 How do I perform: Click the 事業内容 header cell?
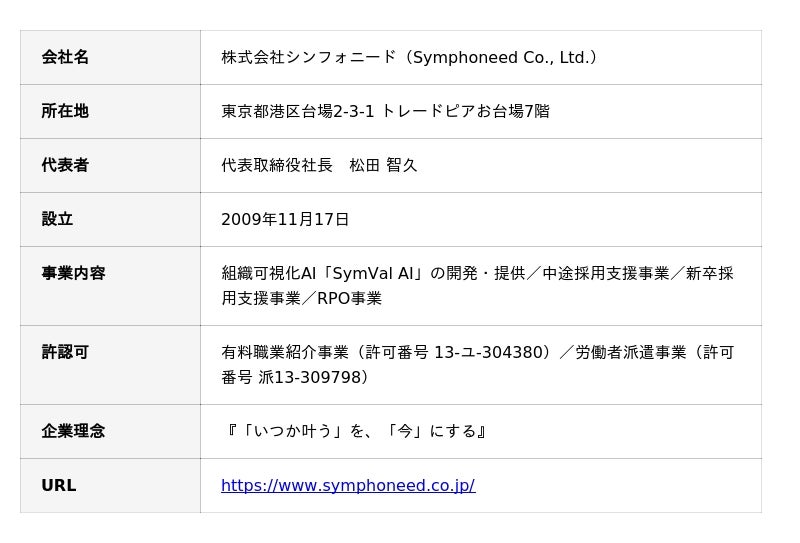tap(110, 286)
